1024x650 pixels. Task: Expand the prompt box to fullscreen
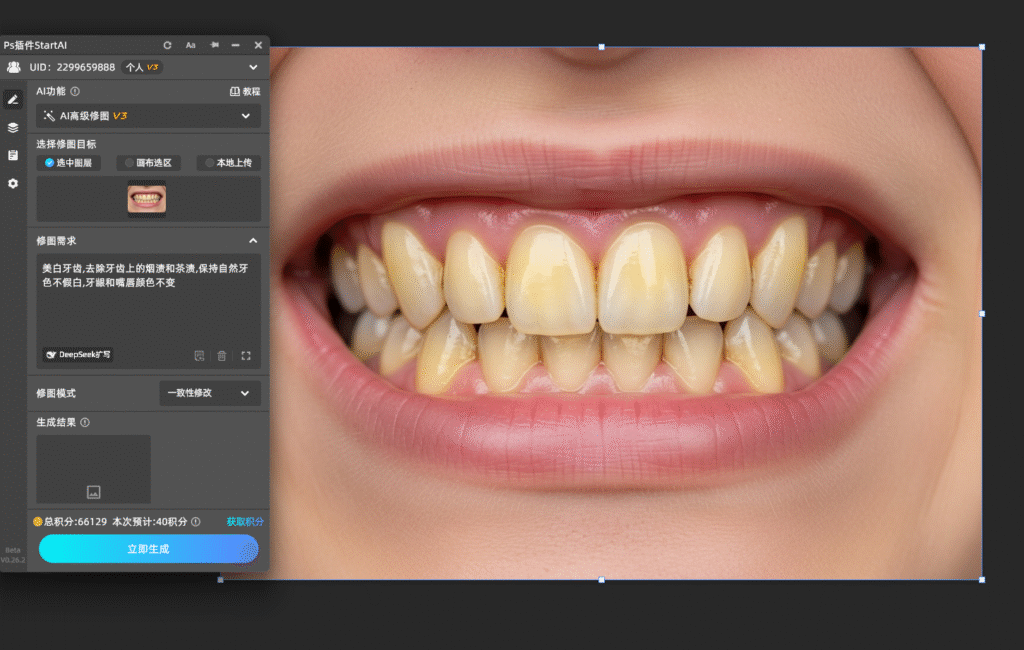pyautogui.click(x=246, y=355)
